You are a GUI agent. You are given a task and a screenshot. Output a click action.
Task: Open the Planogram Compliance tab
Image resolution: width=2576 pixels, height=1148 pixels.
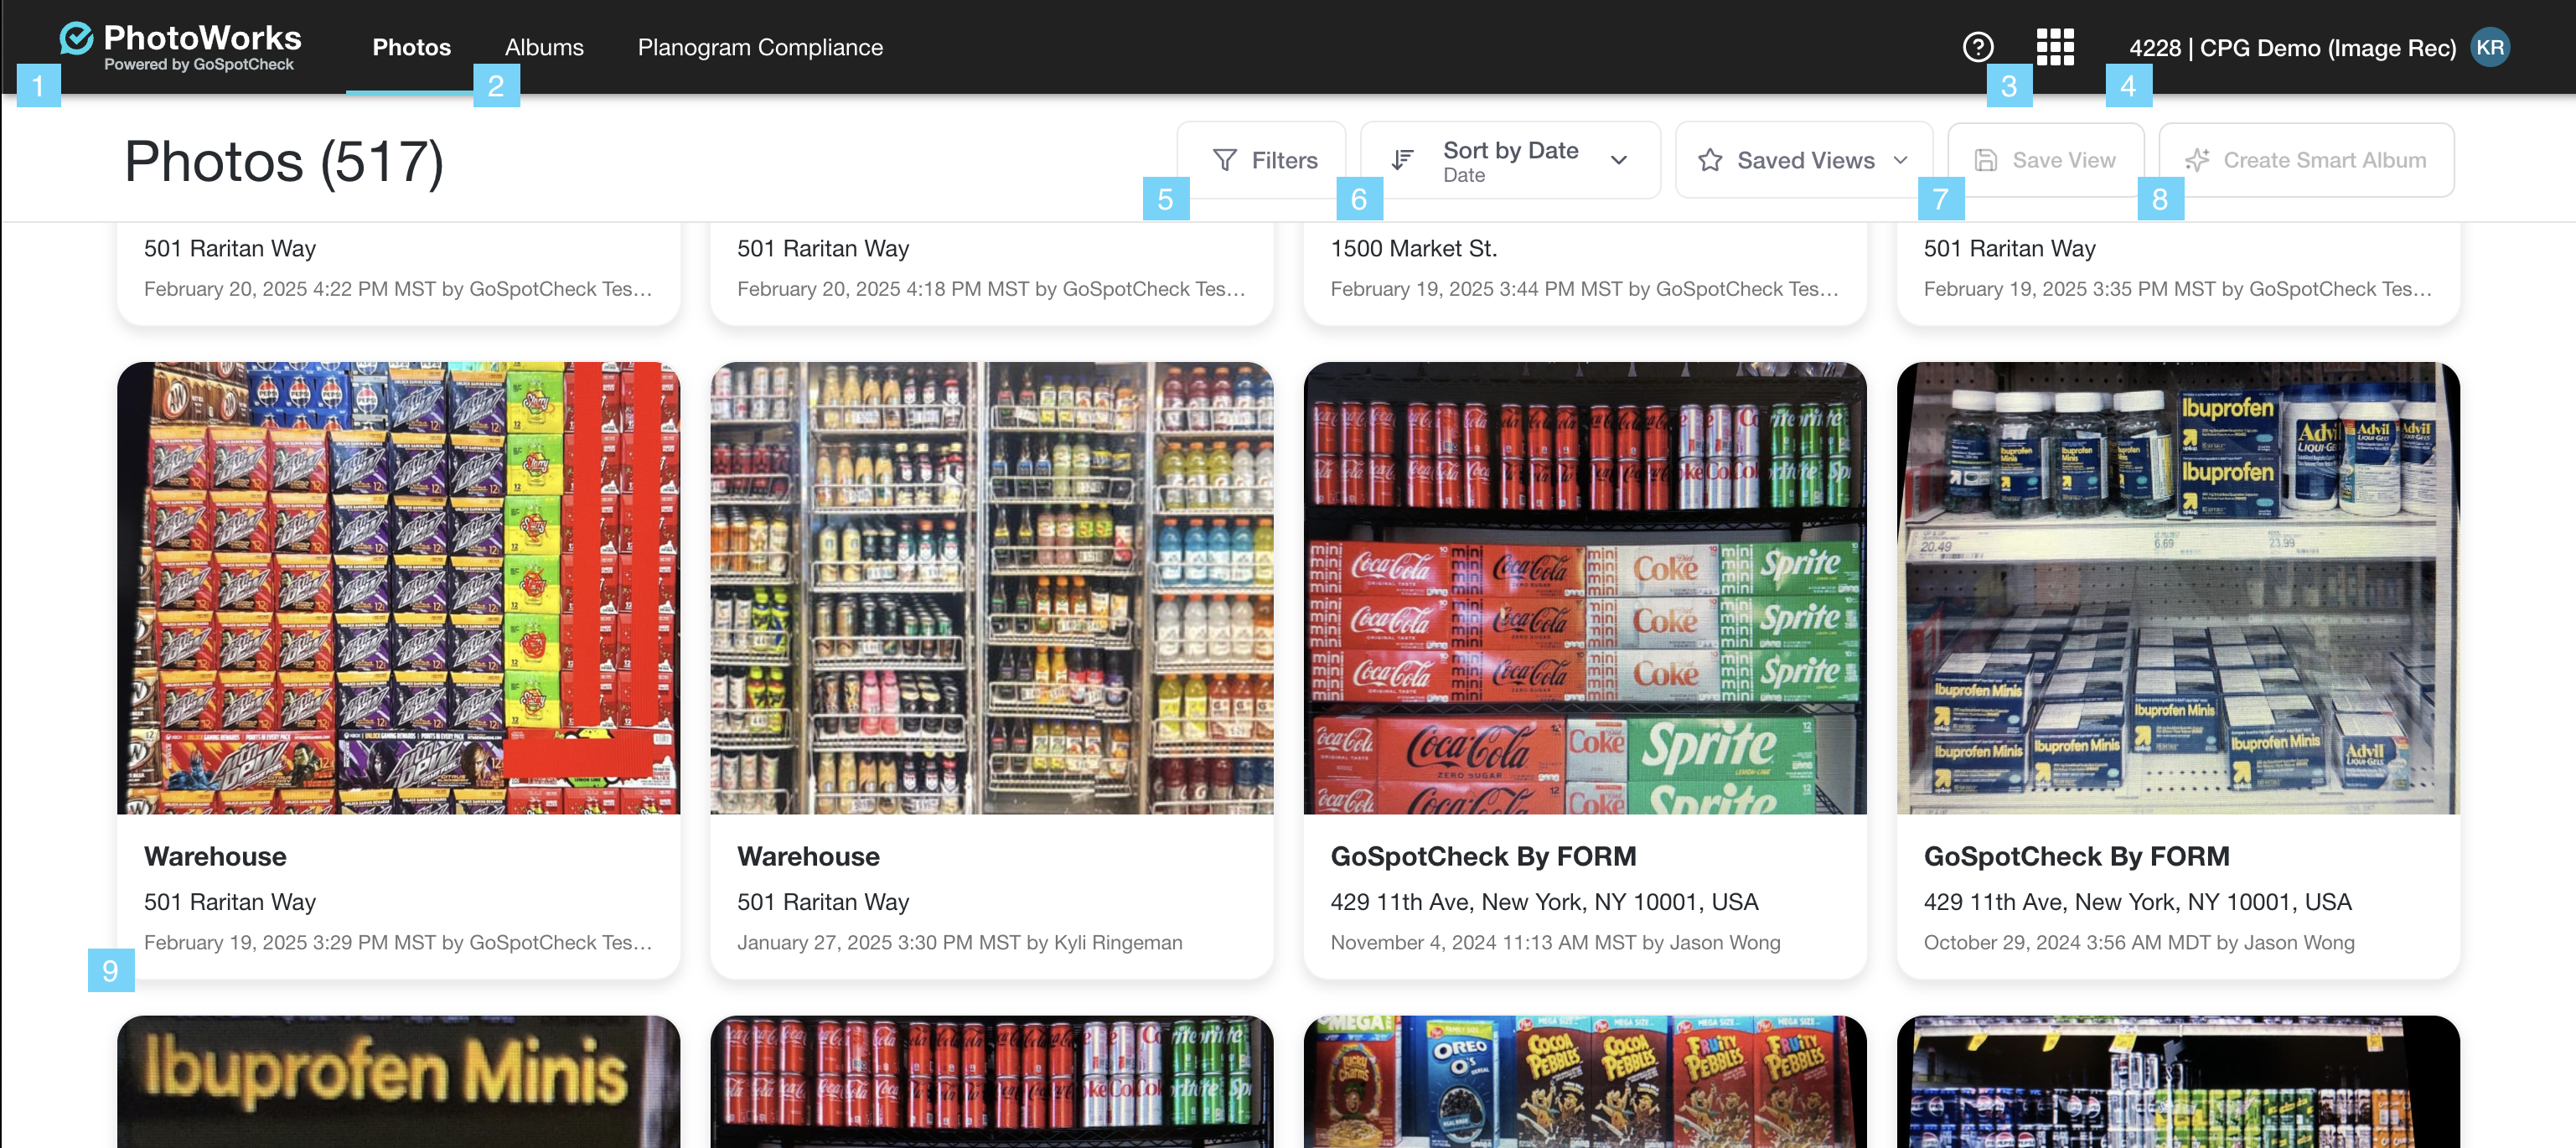pos(760,47)
